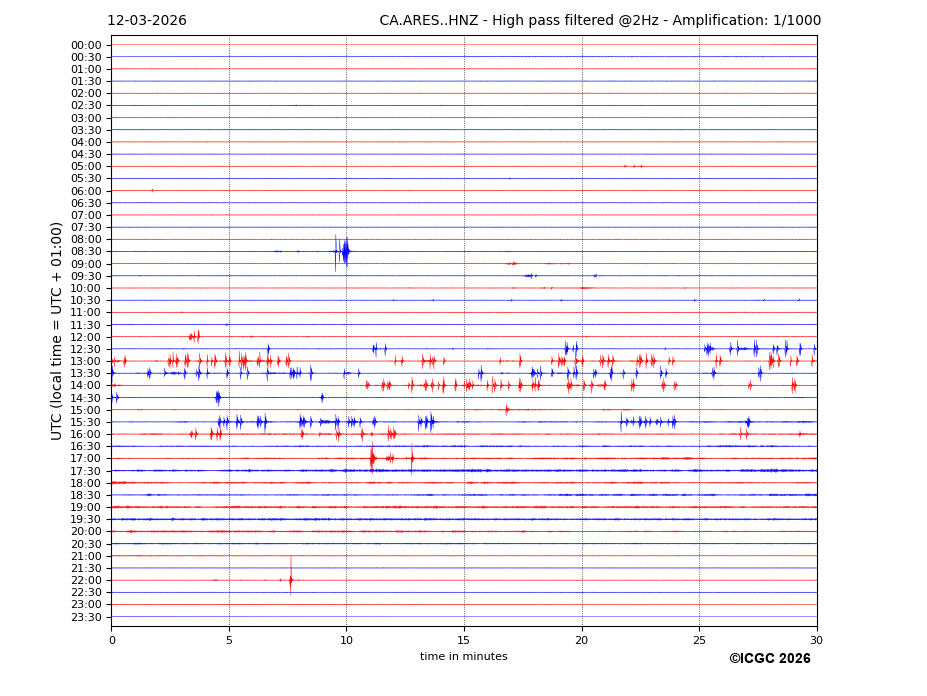
Task: Select the blue event on the 14:30 trace near minute 5
Action: click(218, 398)
